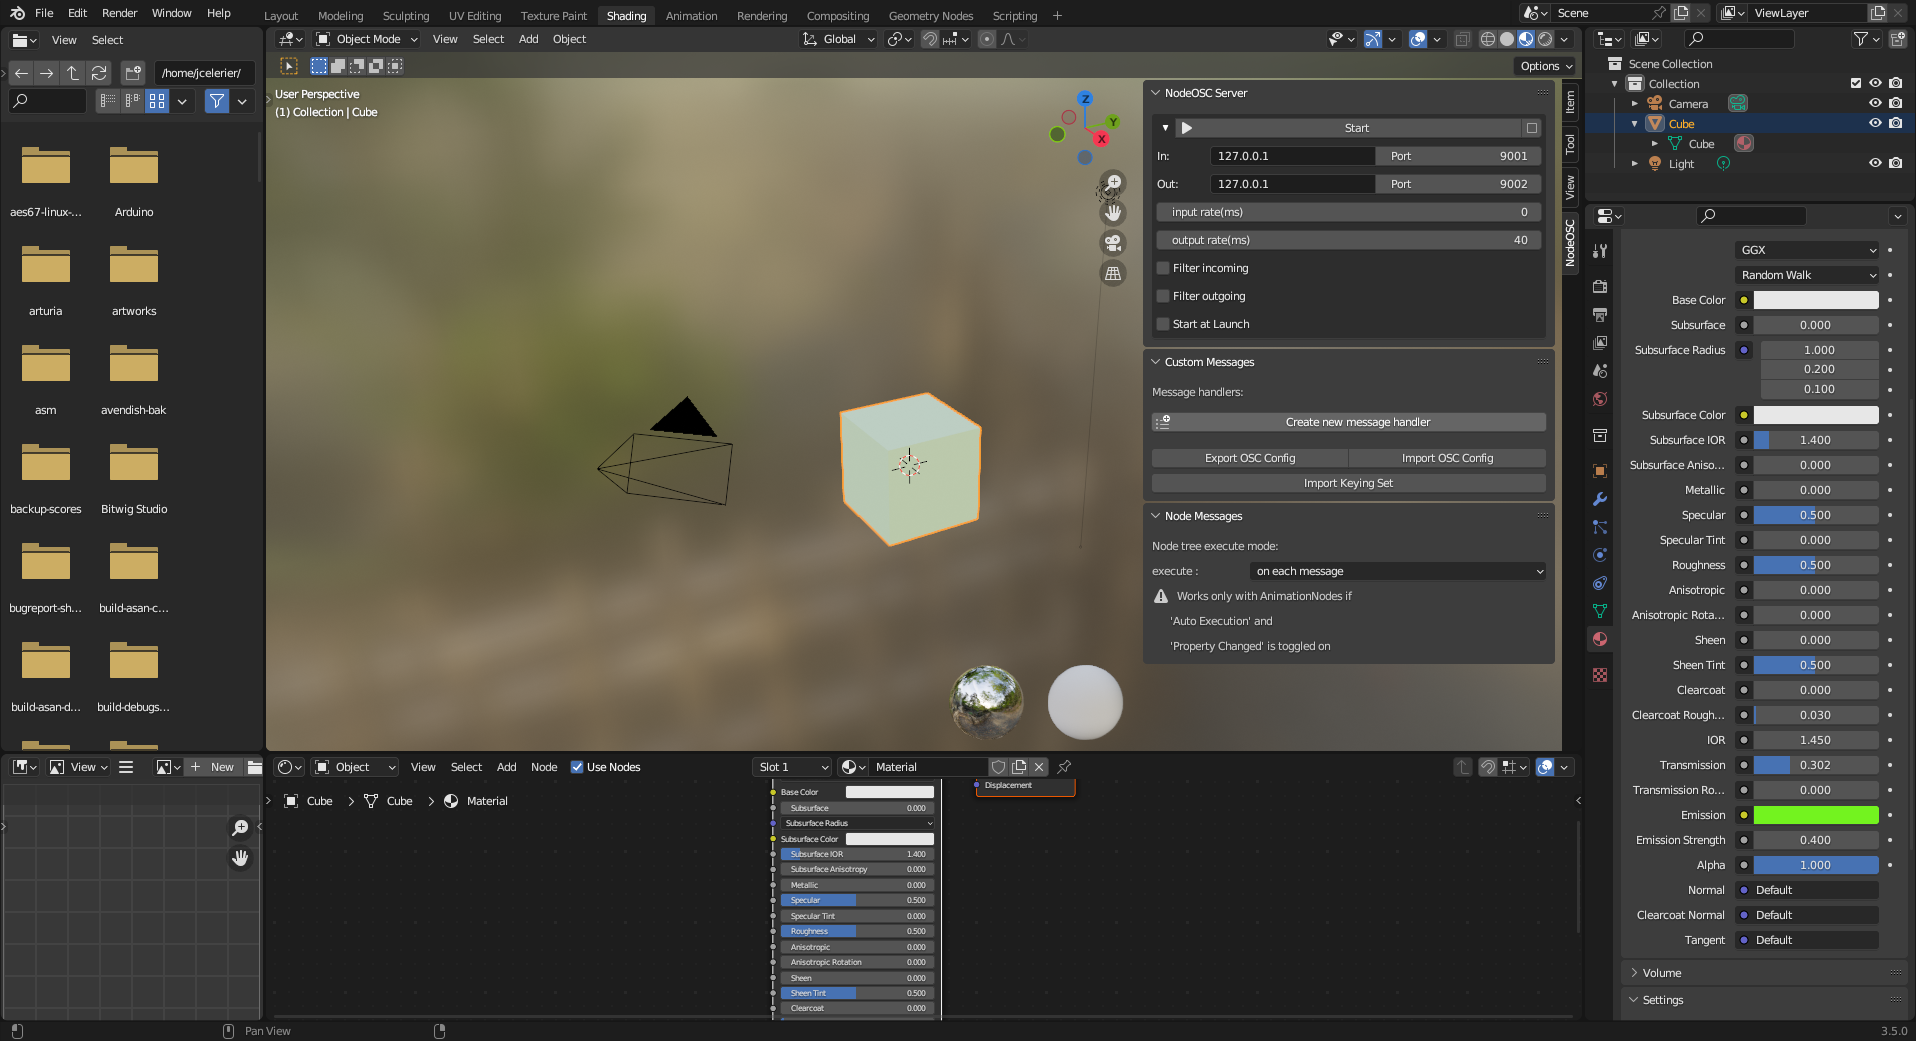1916x1041 pixels.
Task: Select rendered viewport shading
Action: (x=1545, y=39)
